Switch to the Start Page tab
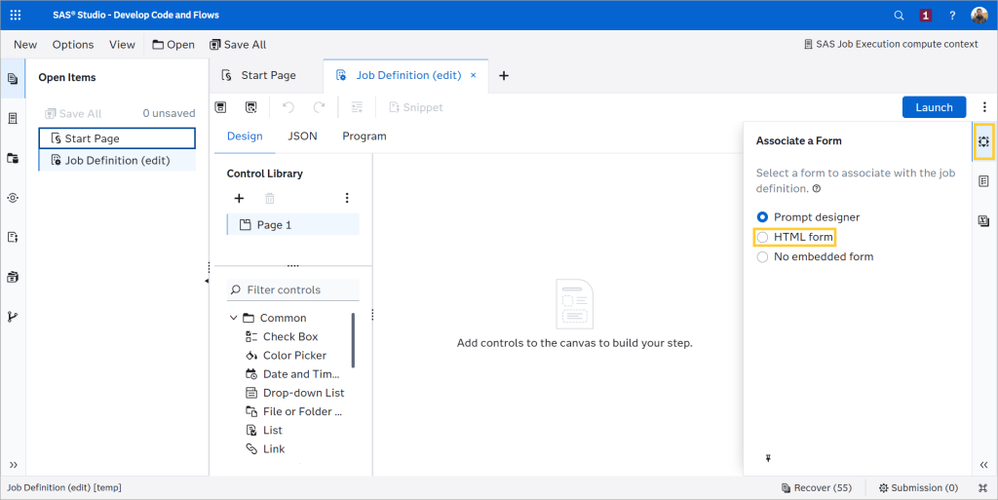 coord(259,76)
